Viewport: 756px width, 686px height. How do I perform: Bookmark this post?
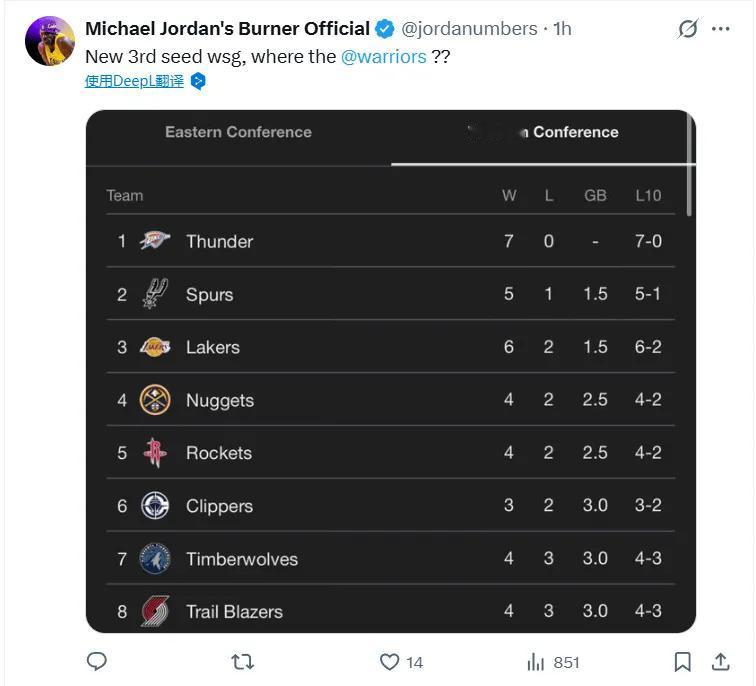[682, 661]
